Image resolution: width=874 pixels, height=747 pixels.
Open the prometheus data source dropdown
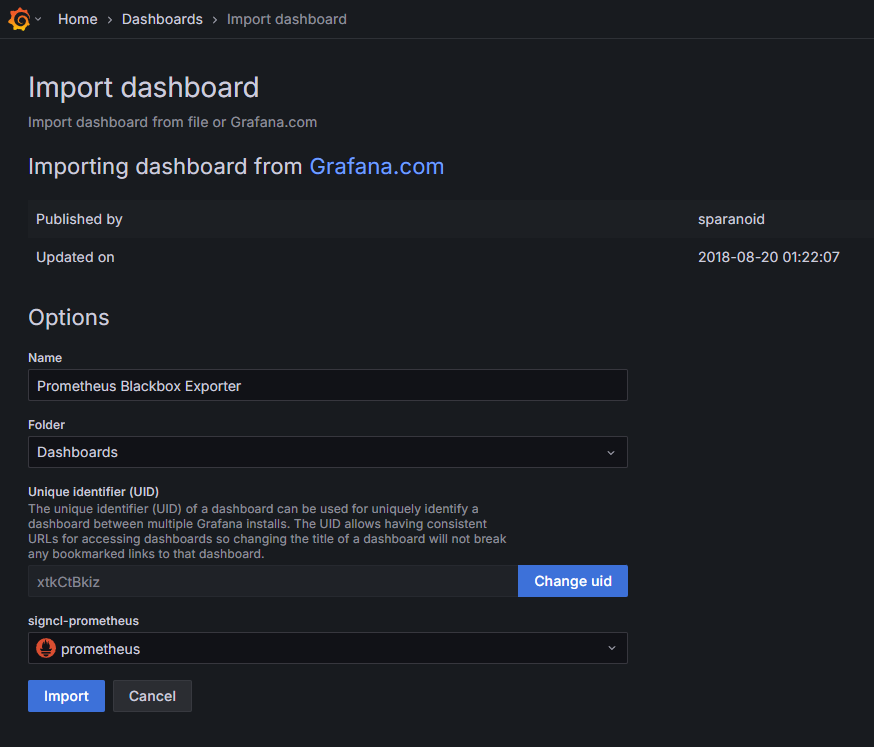click(x=328, y=648)
